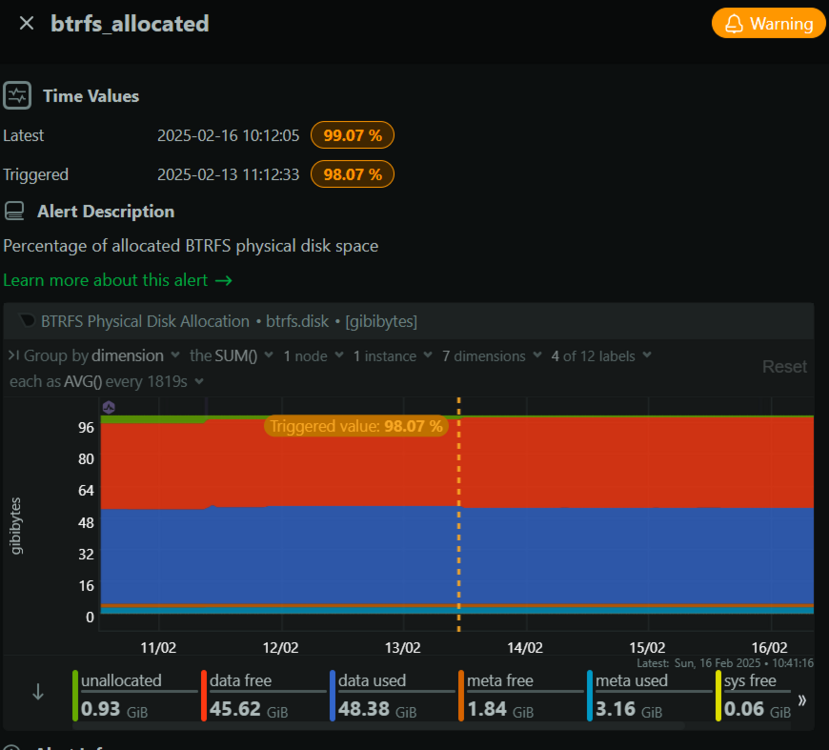
Task: Click the Reset button on chart
Action: [784, 366]
